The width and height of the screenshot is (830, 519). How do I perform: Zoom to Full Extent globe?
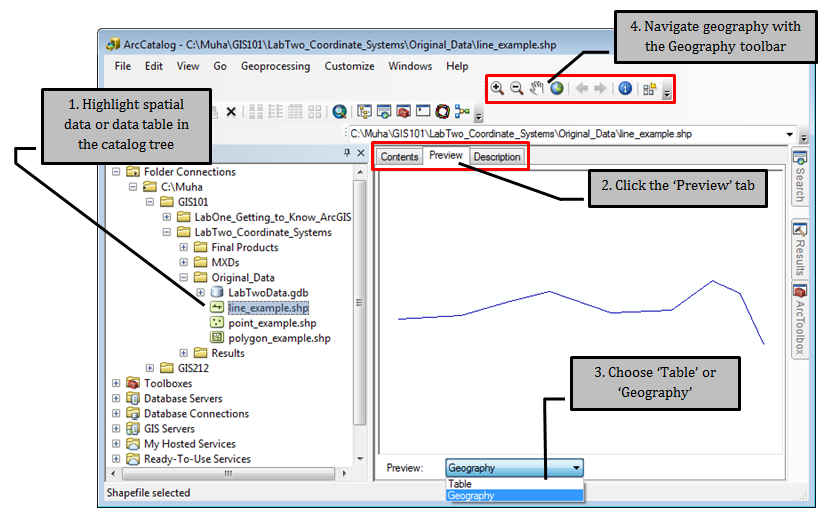556,88
